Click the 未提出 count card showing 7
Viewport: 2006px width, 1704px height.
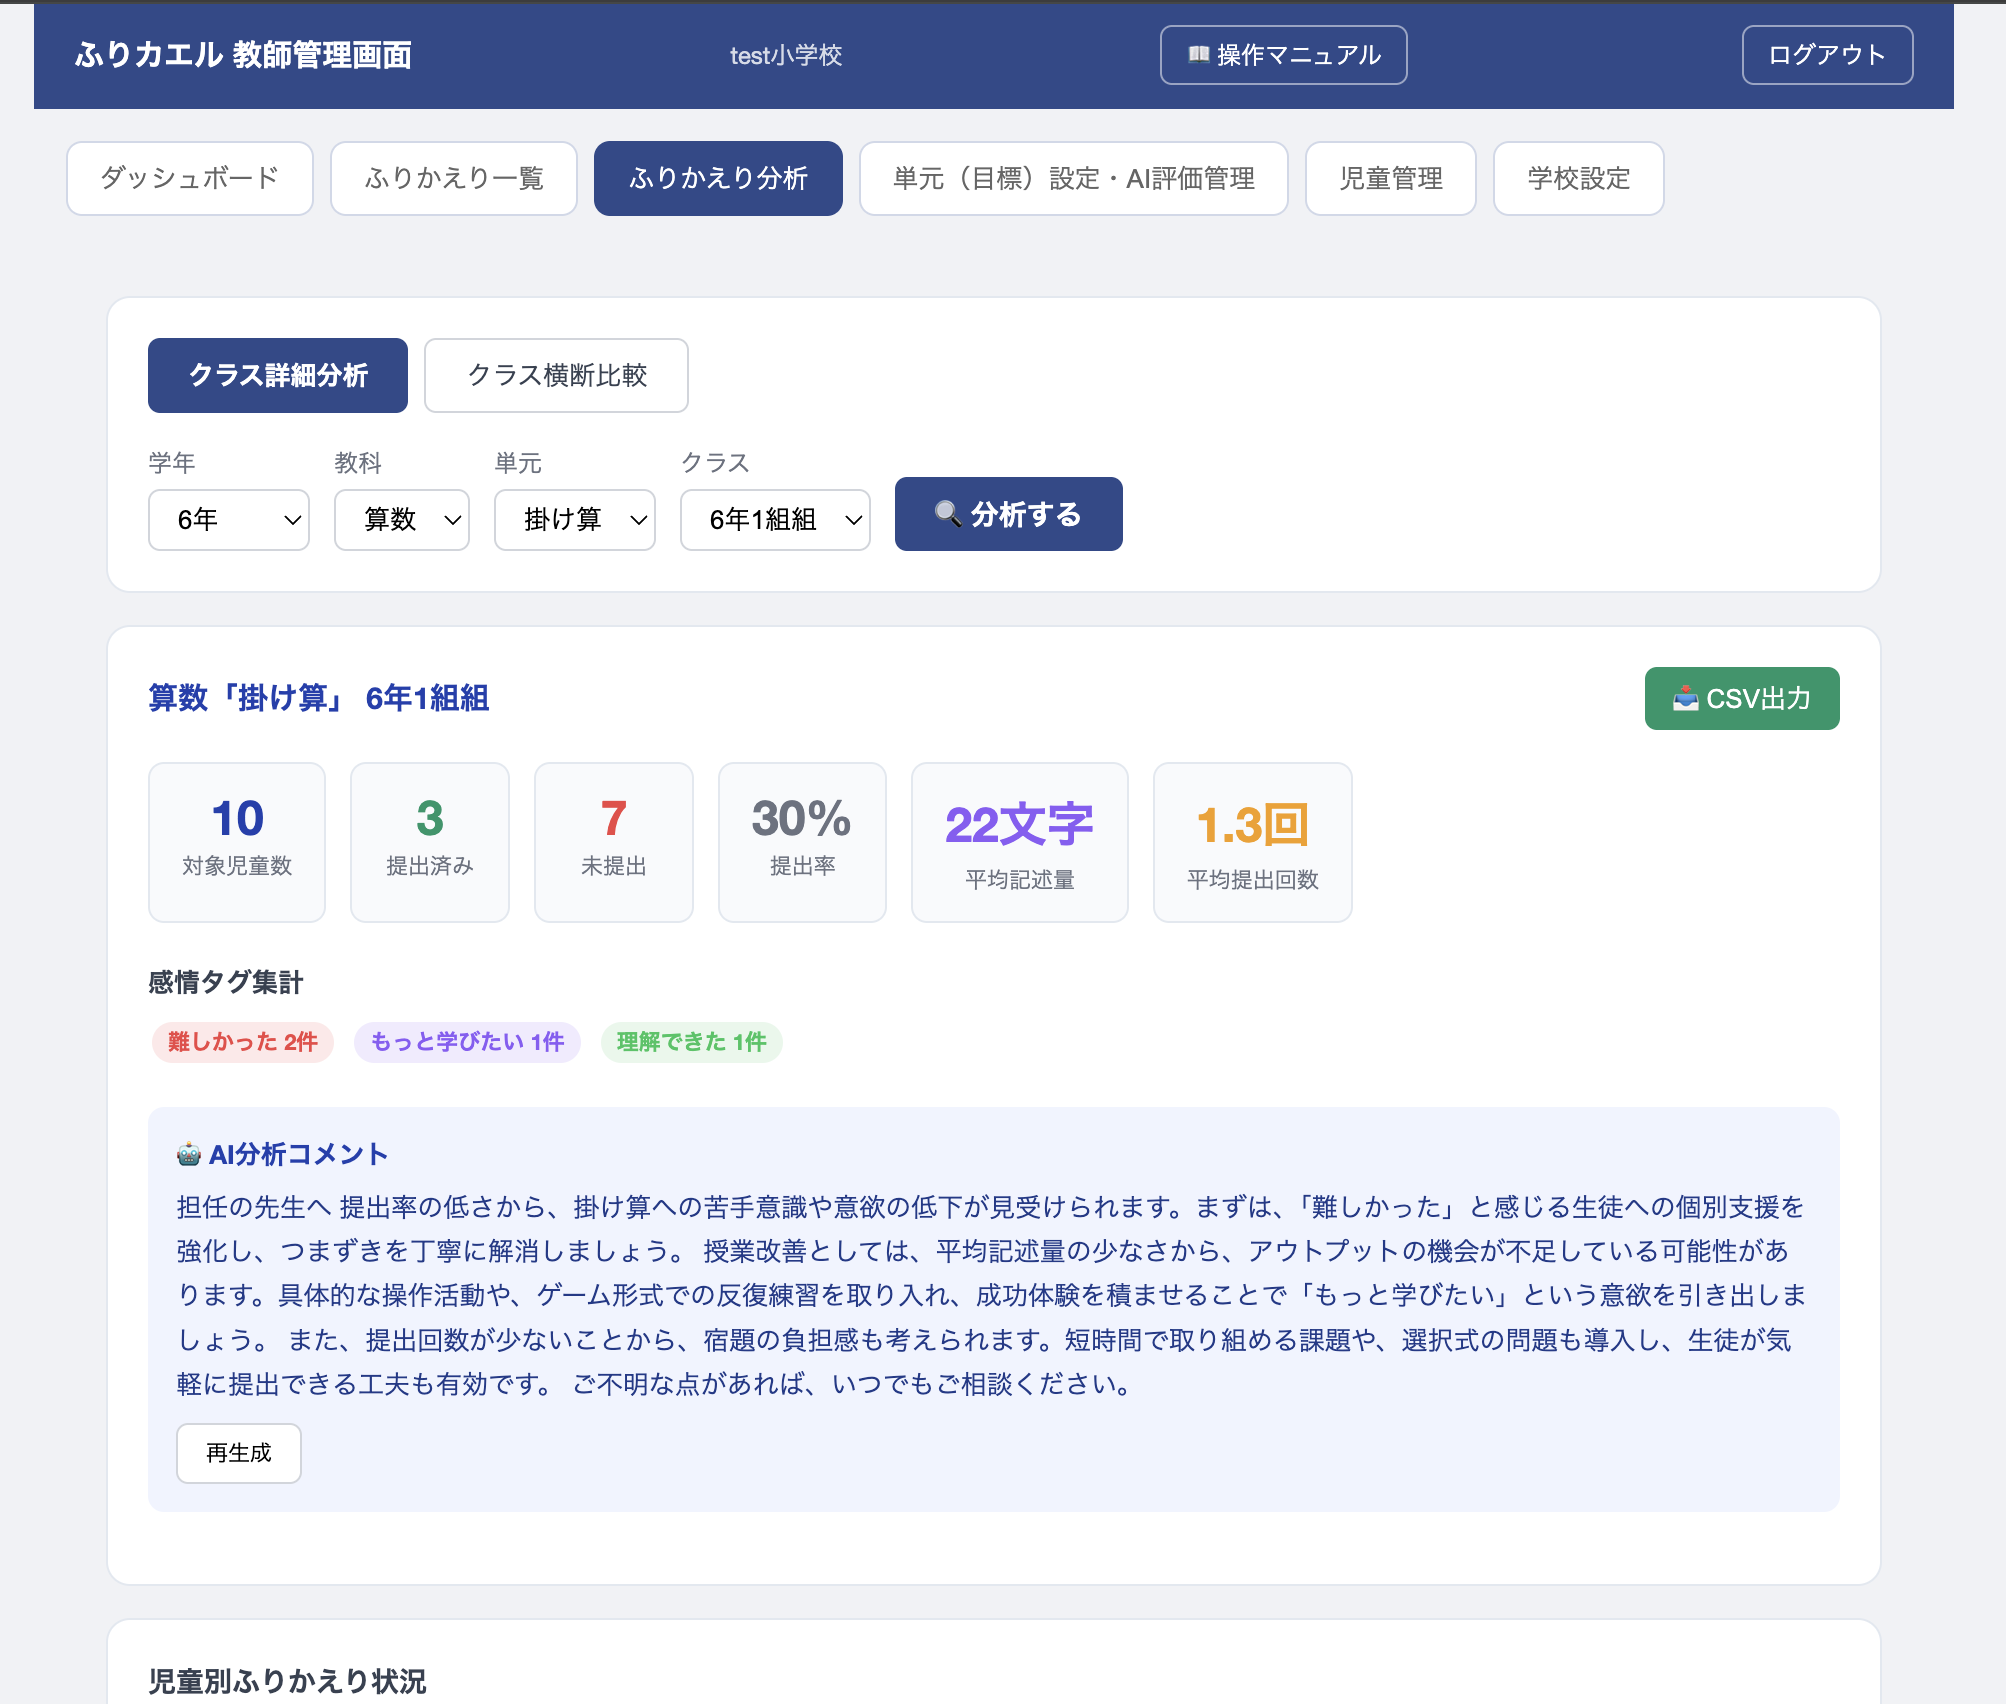pos(614,842)
